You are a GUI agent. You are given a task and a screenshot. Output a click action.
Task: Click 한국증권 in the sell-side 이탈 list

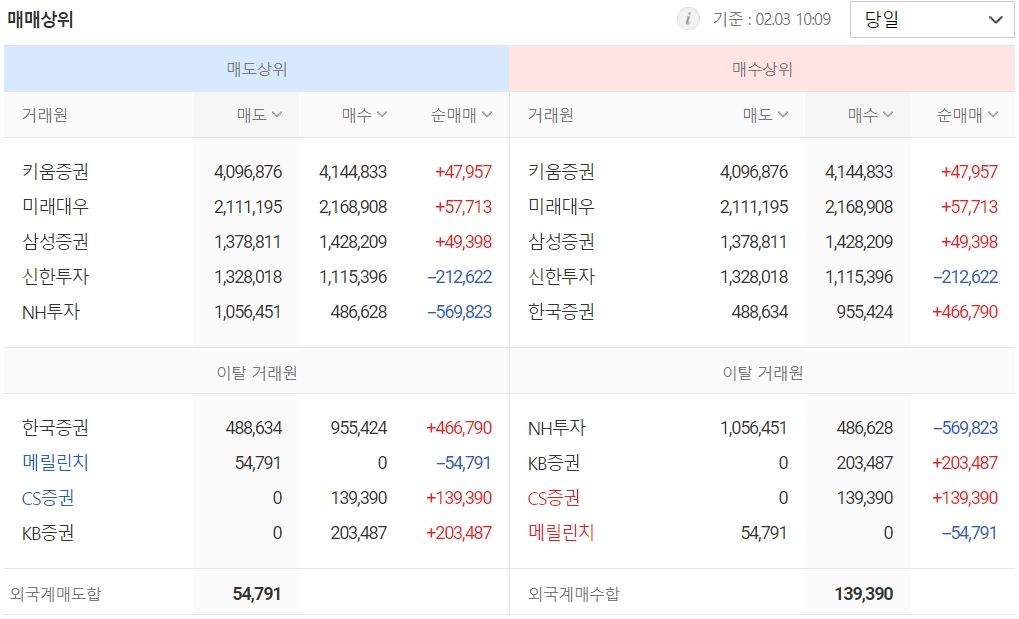[55, 428]
